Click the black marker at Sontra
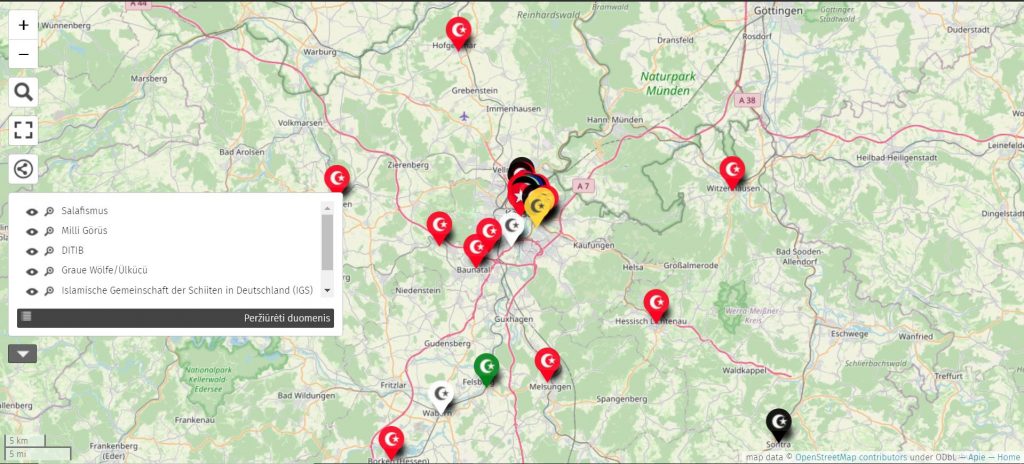This screenshot has width=1024, height=464. pos(778,422)
